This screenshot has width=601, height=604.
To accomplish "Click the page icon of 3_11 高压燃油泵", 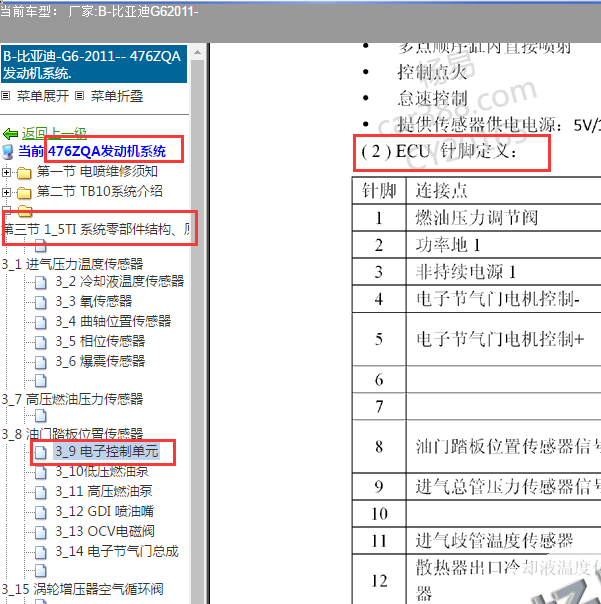I will [x=40, y=492].
